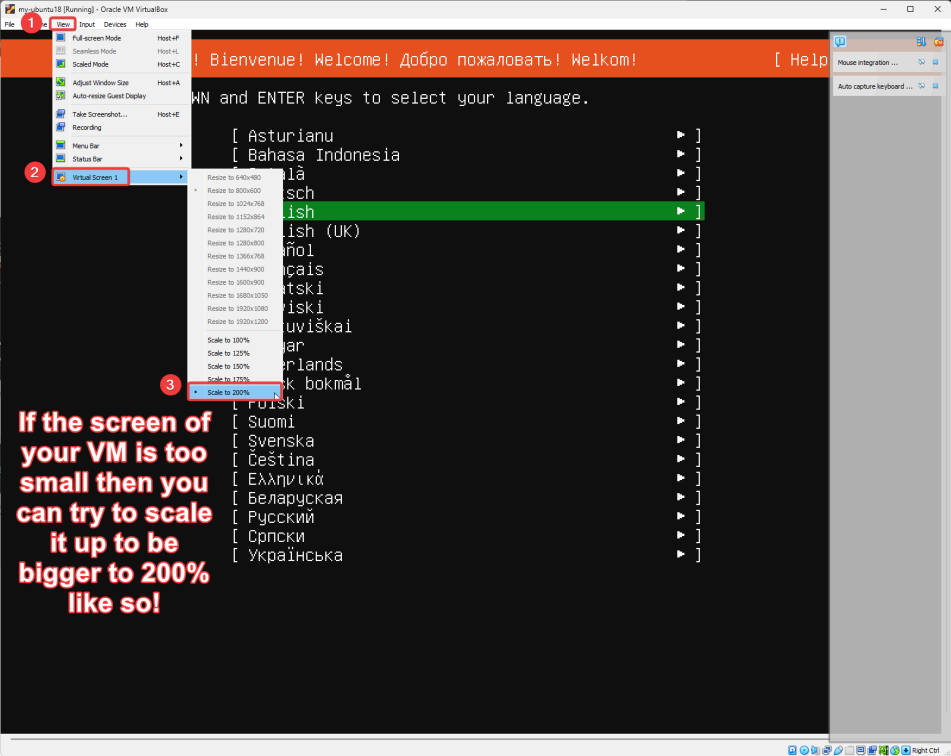Open the Input menu
Screen dimensions: 951x756
pos(87,24)
